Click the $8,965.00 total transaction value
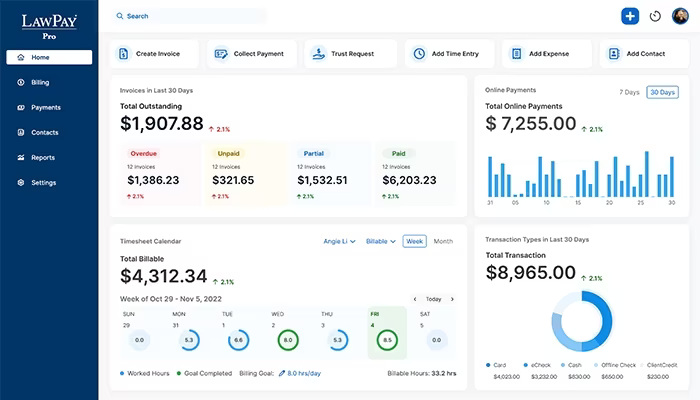This screenshot has height=400, width=700. tap(531, 272)
